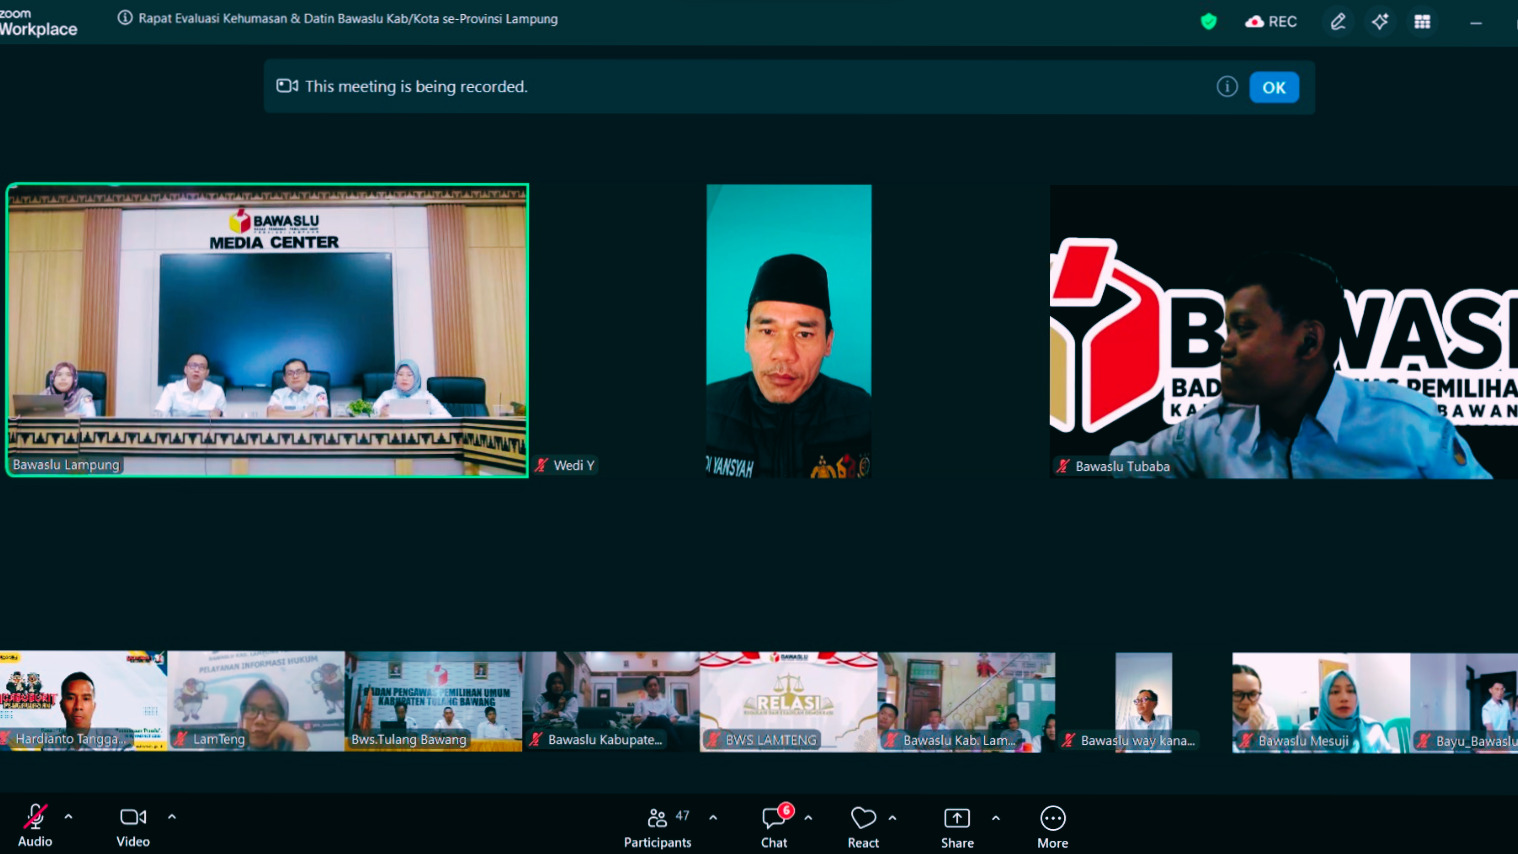
Task: Select the Bawaslu Kabupate... thumbnail
Action: pyautogui.click(x=611, y=701)
